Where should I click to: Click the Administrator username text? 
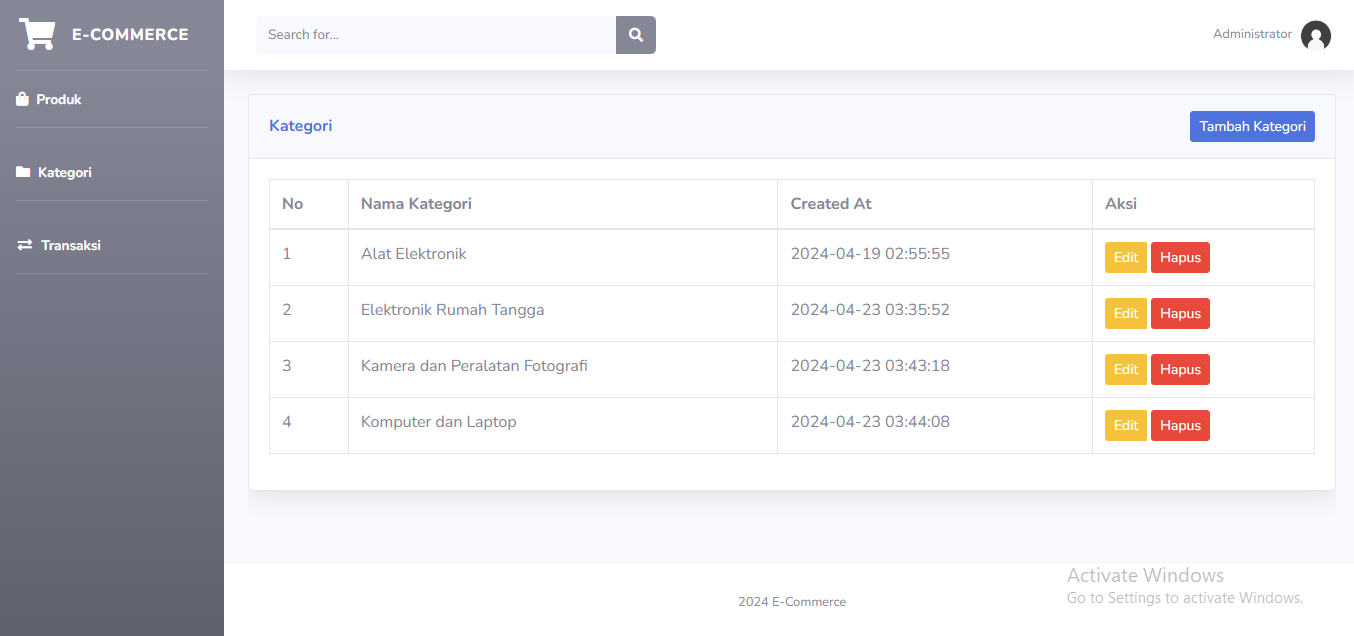coord(1252,34)
